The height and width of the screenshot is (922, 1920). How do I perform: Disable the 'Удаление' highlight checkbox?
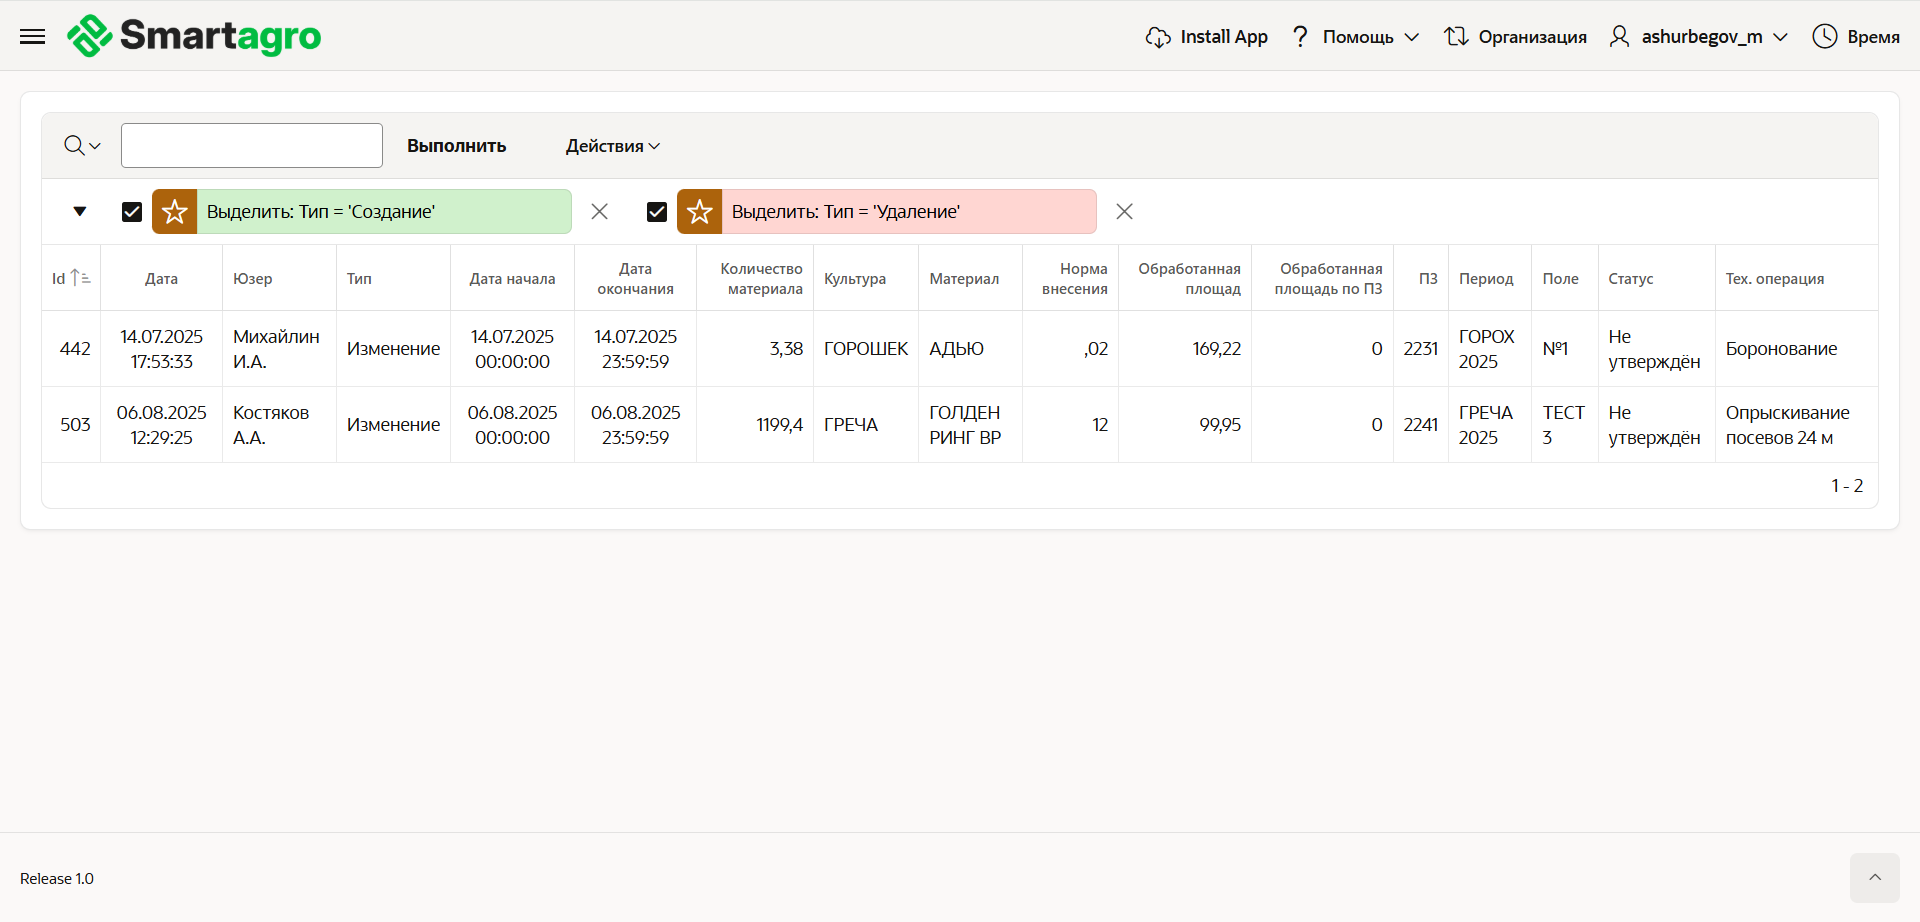(x=657, y=212)
